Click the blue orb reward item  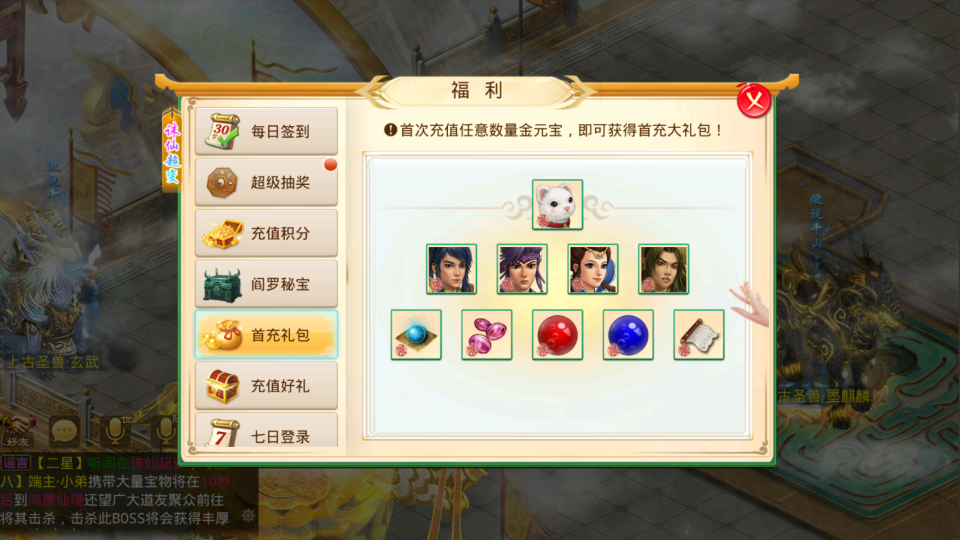[628, 334]
